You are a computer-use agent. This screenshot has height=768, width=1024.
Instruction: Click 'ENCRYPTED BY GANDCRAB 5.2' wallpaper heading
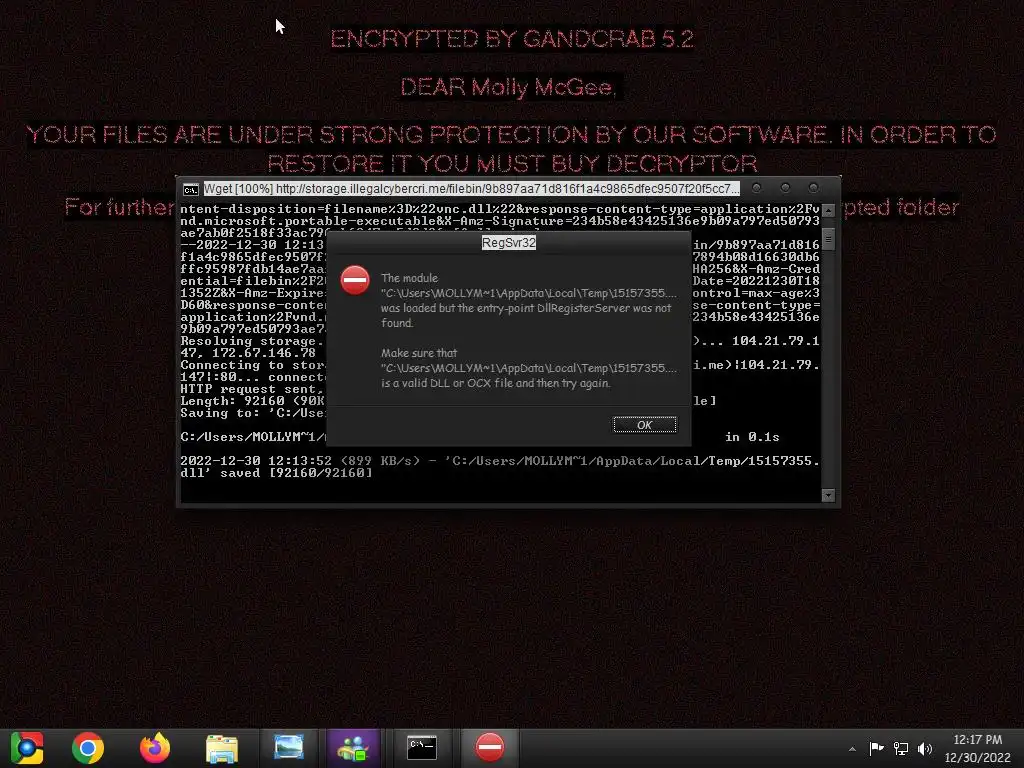tap(511, 39)
